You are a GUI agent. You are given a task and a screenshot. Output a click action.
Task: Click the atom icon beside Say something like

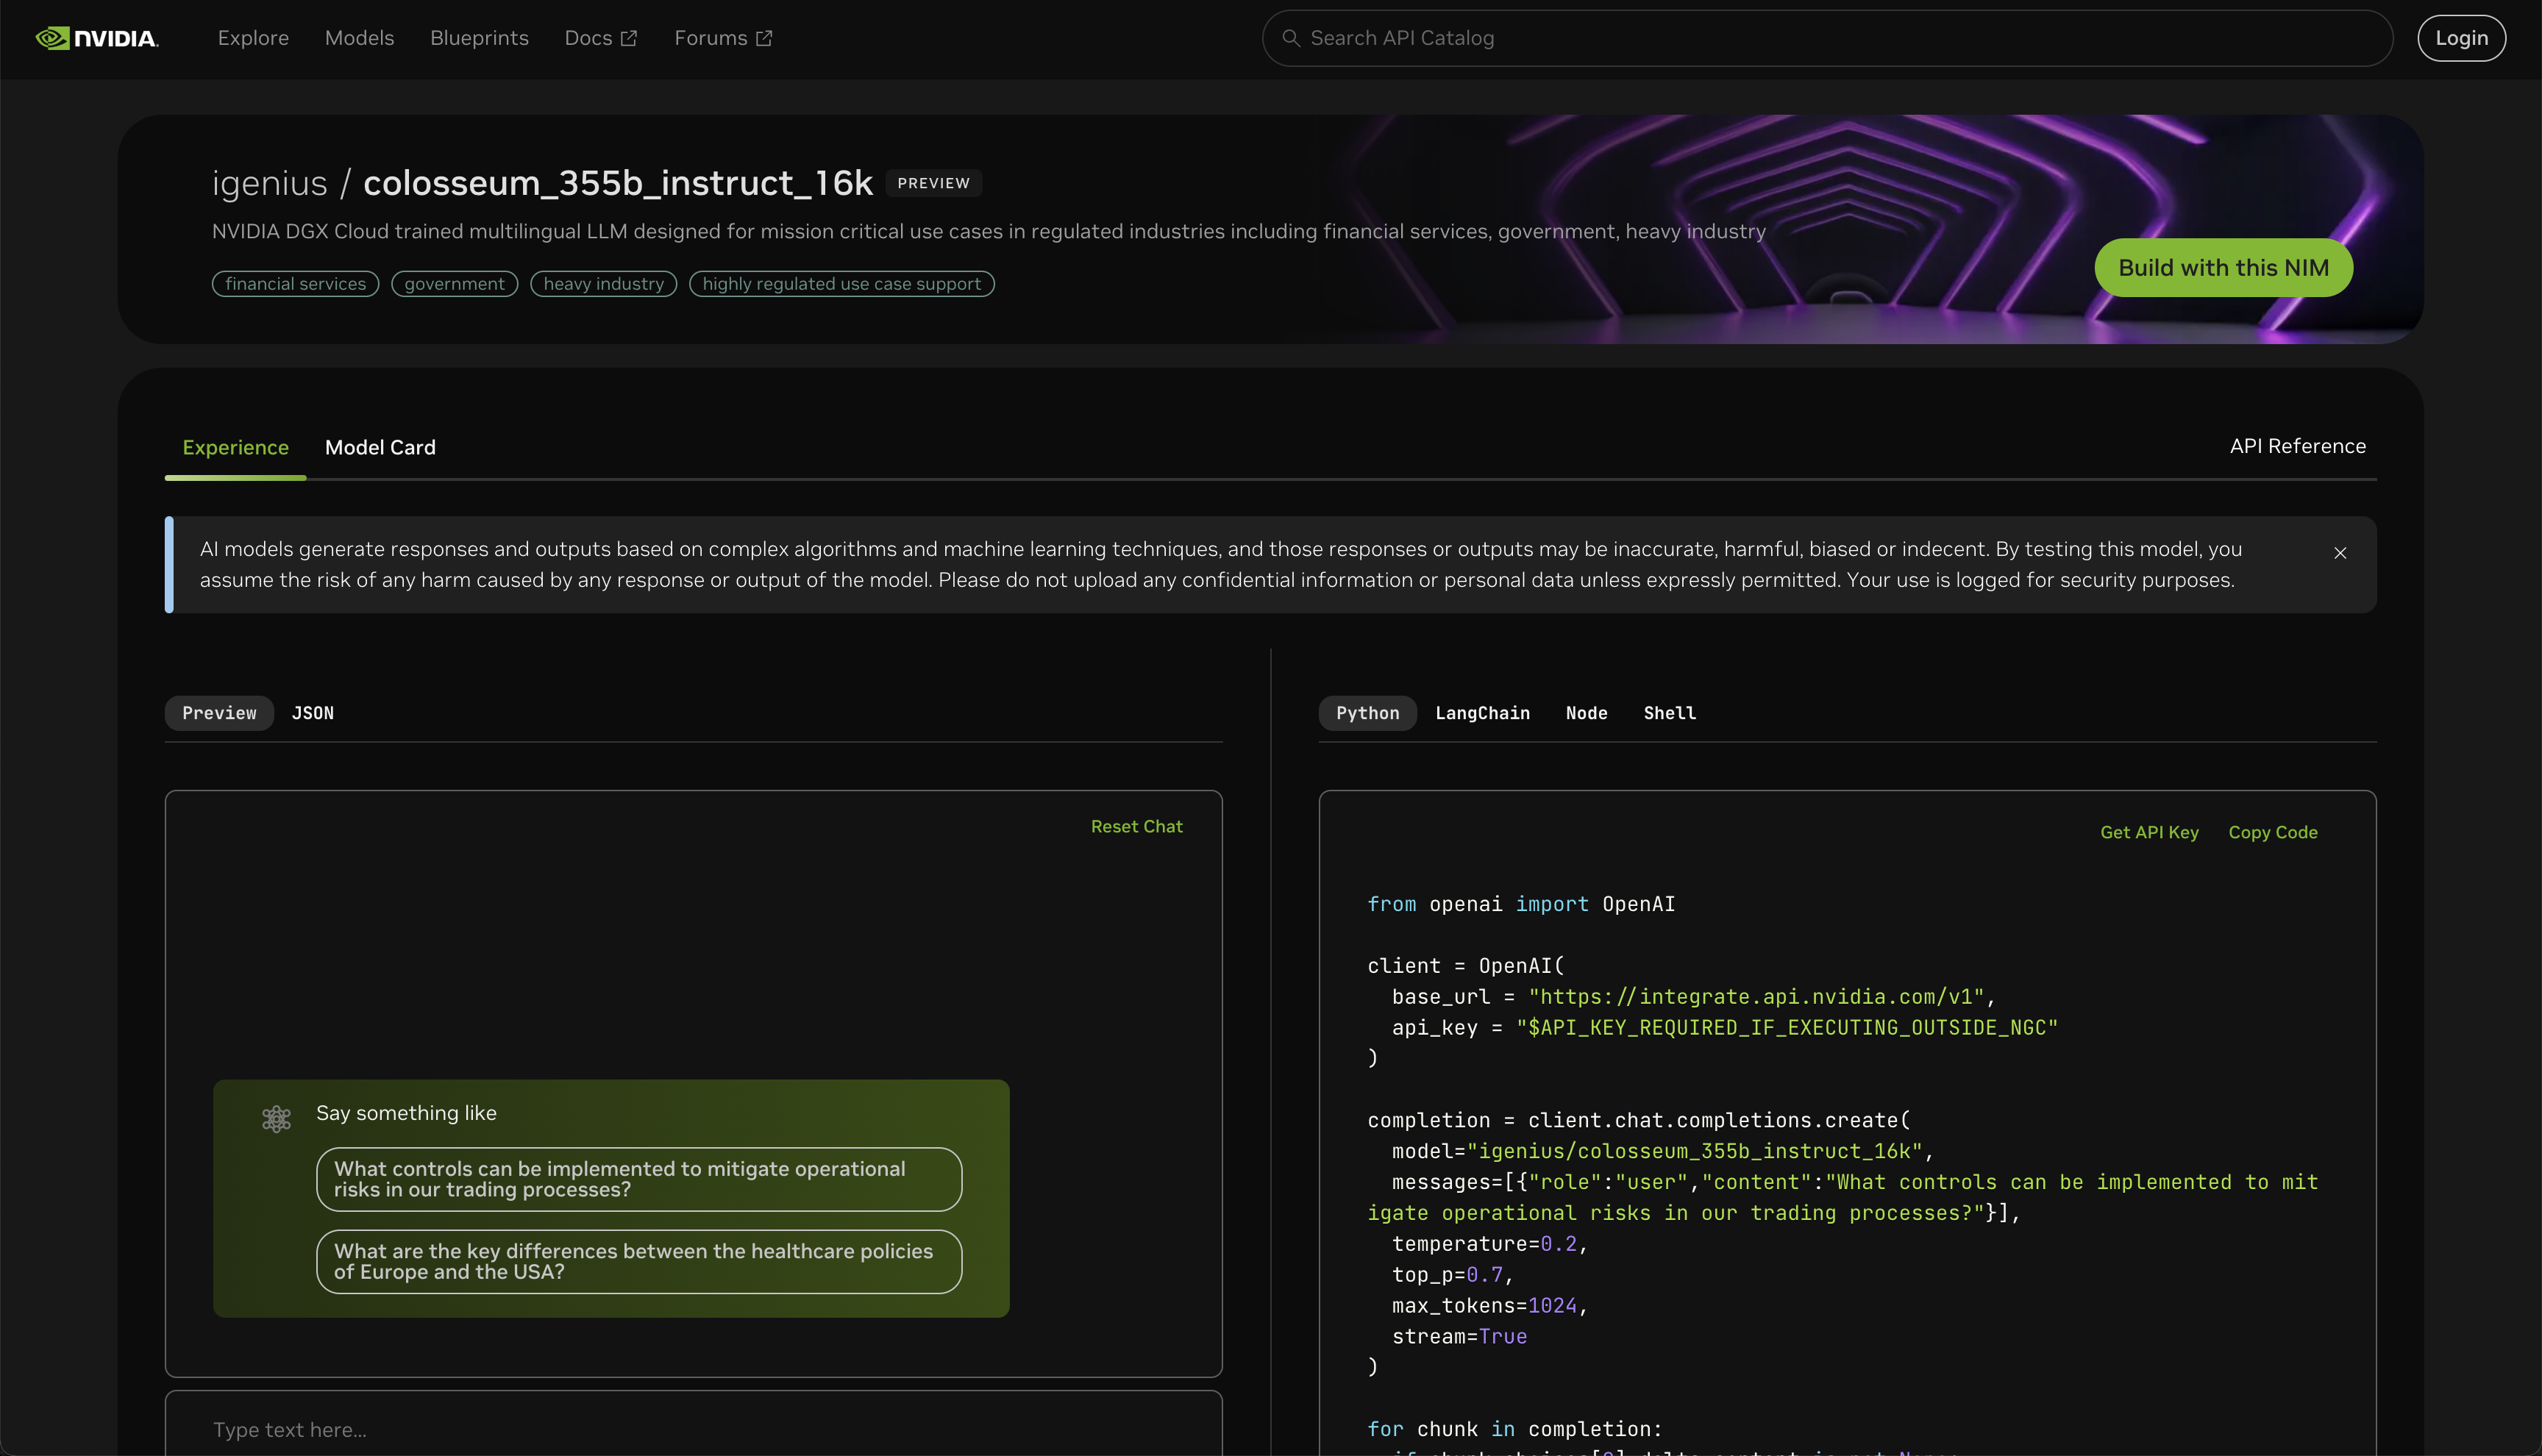pyautogui.click(x=276, y=1118)
